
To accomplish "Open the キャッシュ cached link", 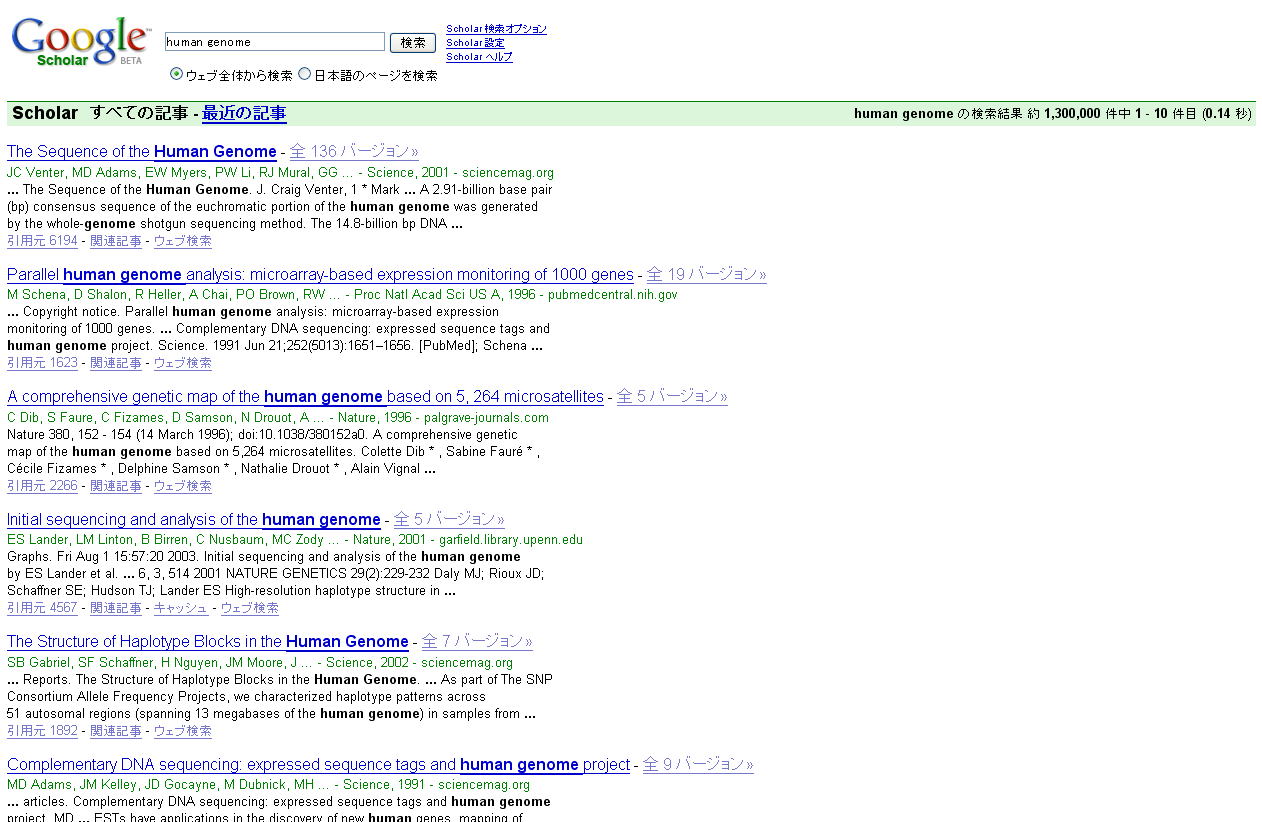I will pos(181,608).
